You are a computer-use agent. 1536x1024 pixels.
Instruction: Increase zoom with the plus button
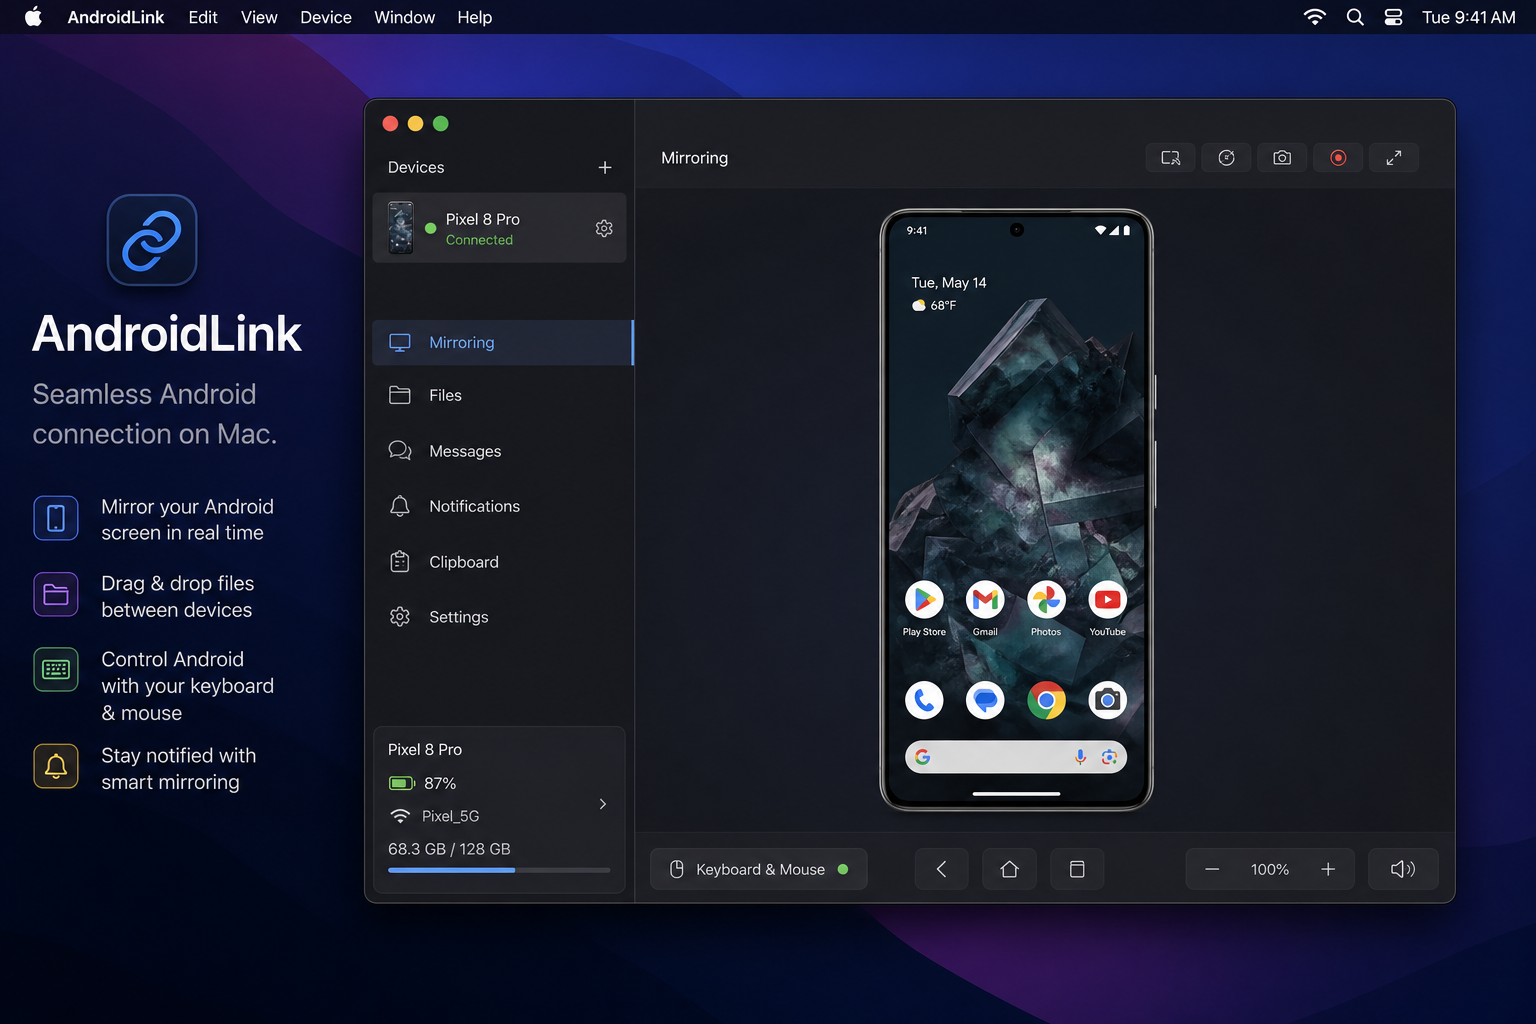click(1328, 869)
